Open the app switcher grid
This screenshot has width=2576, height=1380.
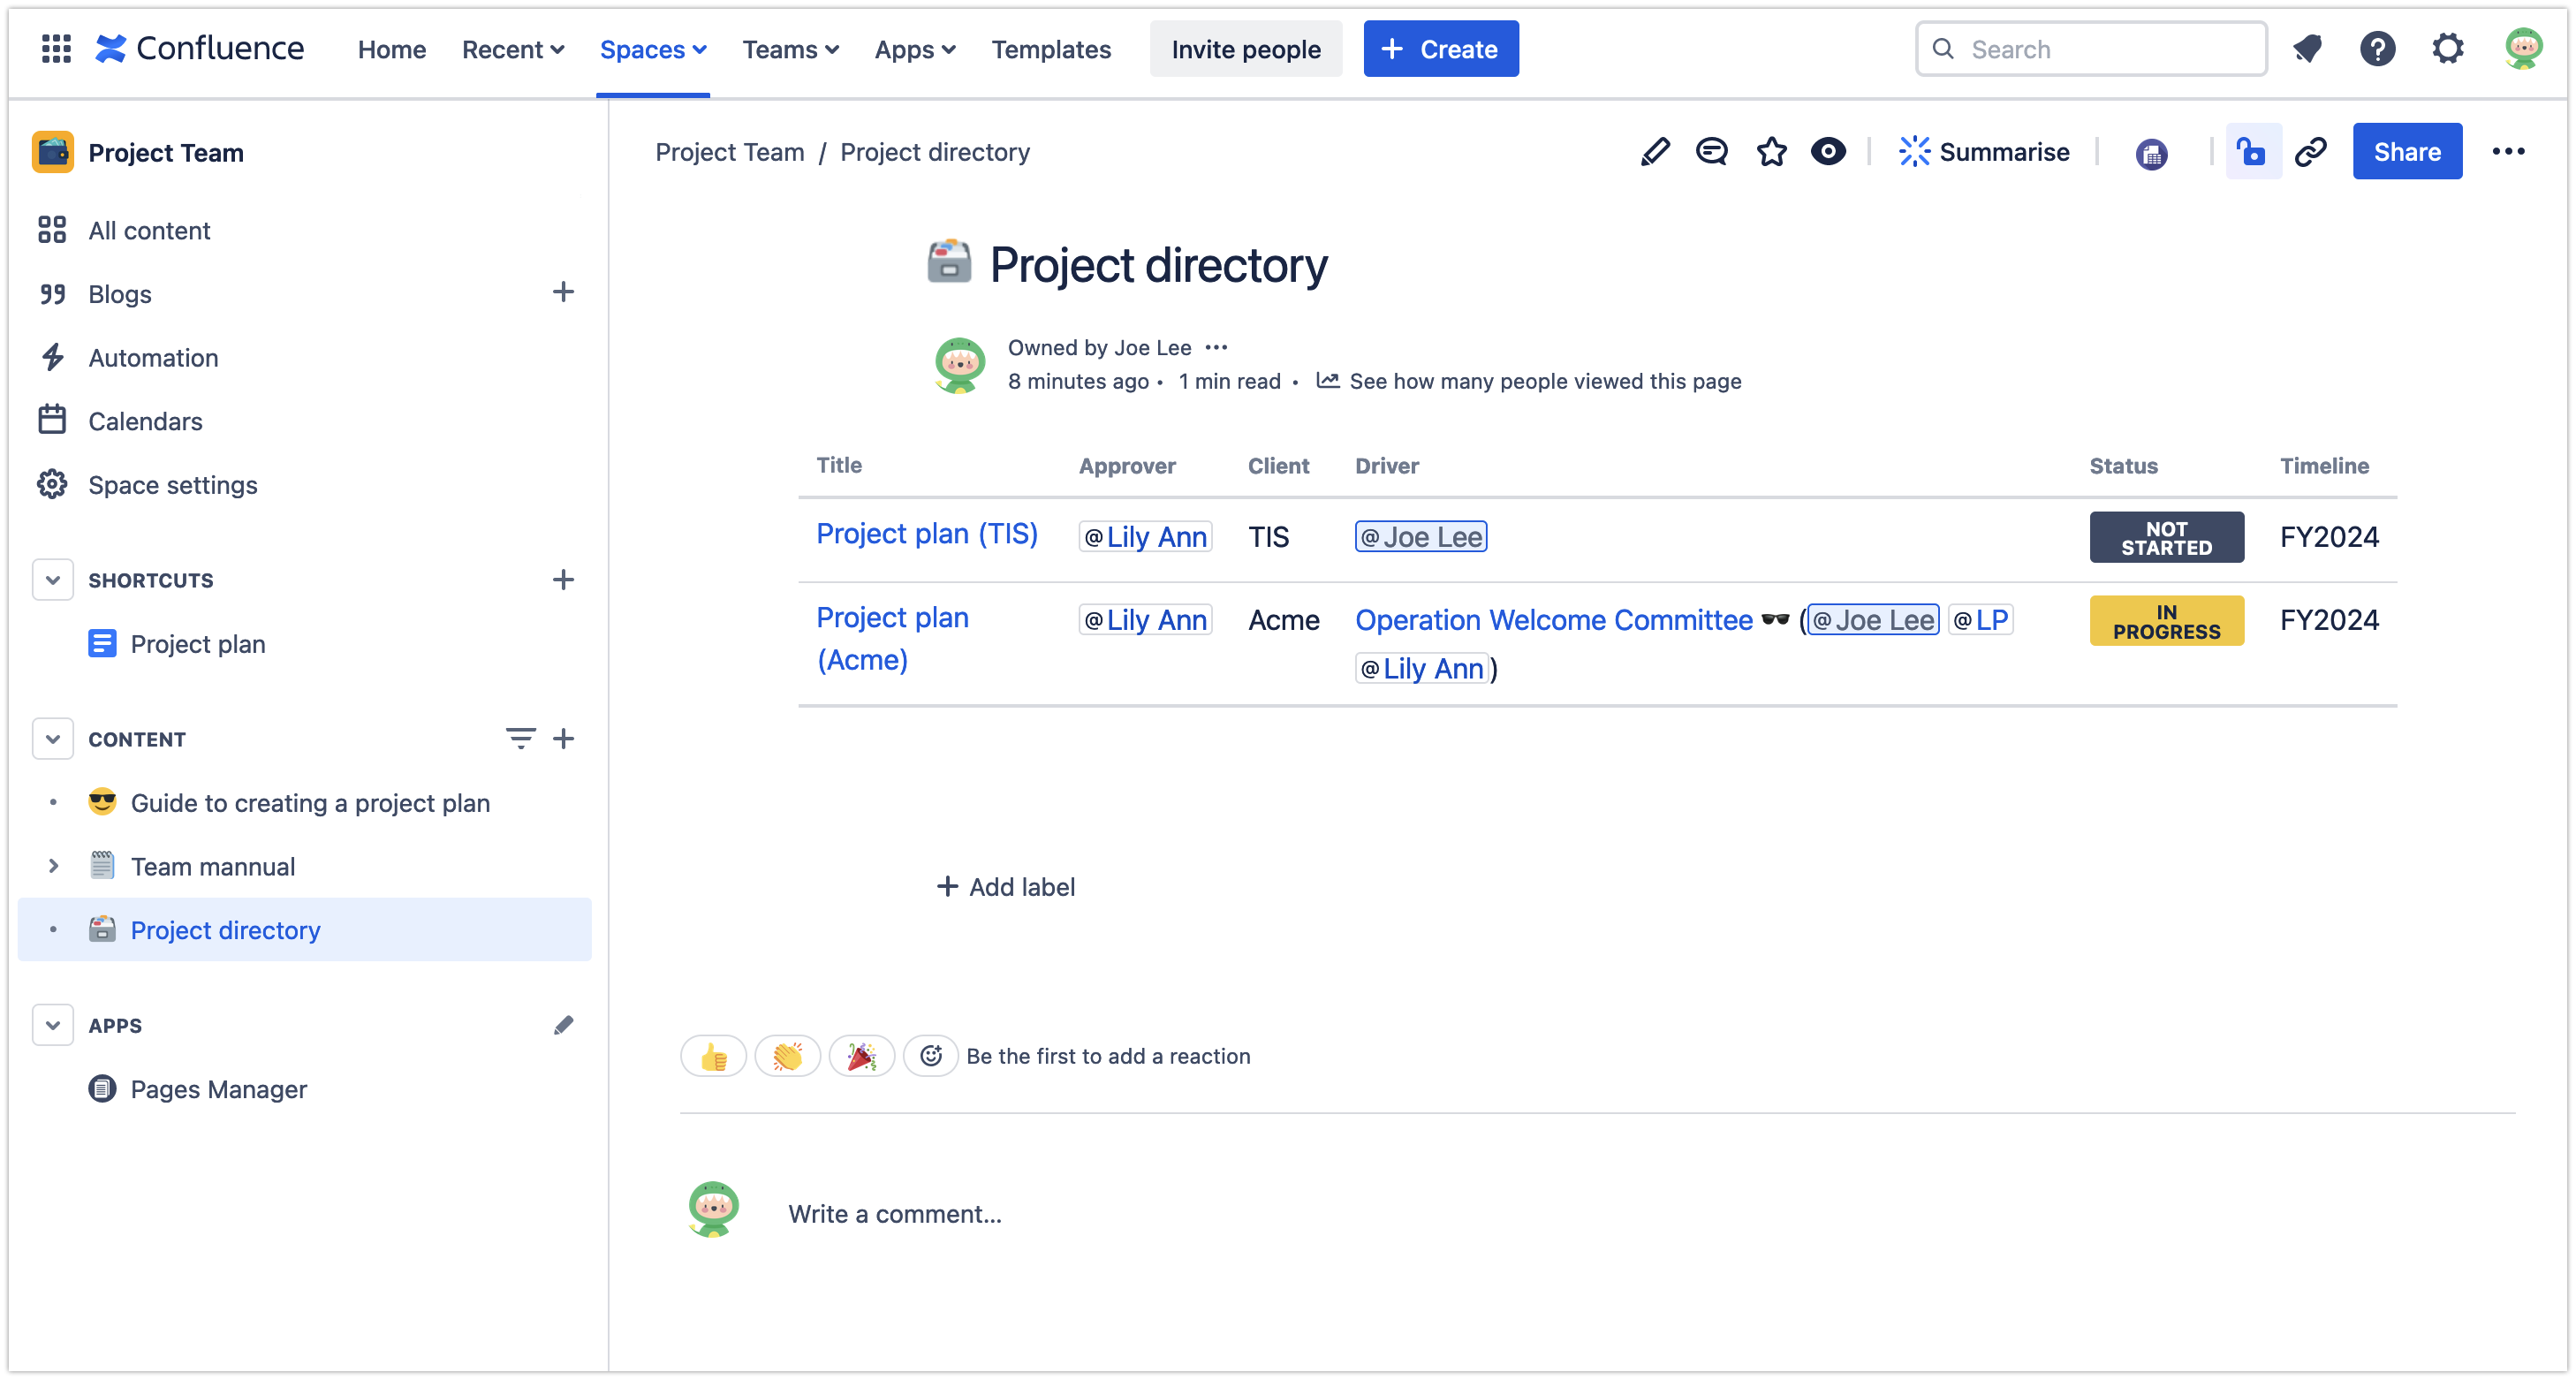56,48
